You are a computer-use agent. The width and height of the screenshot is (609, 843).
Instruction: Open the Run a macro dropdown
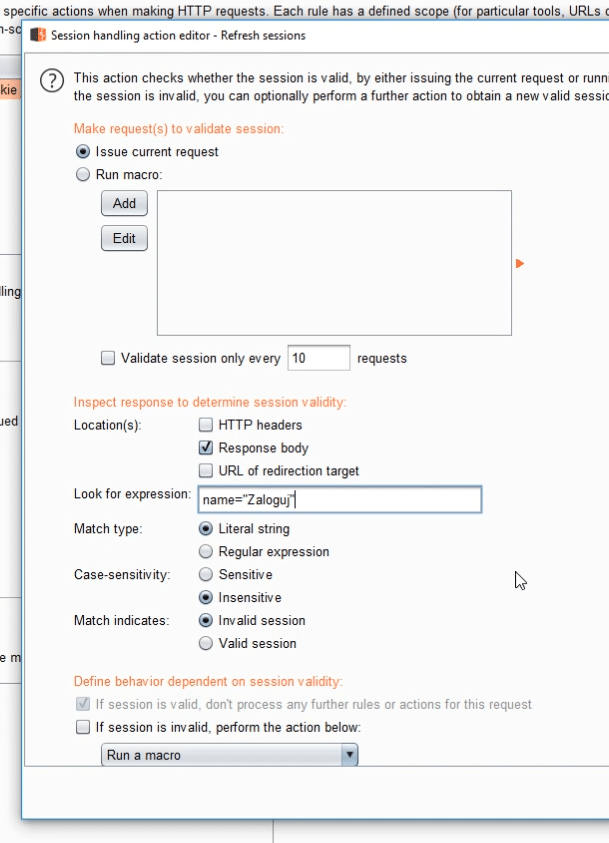(230, 755)
